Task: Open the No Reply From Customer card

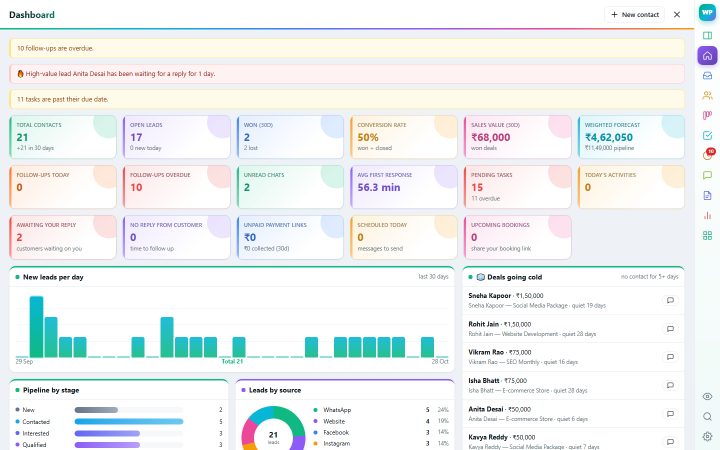Action: click(x=177, y=237)
